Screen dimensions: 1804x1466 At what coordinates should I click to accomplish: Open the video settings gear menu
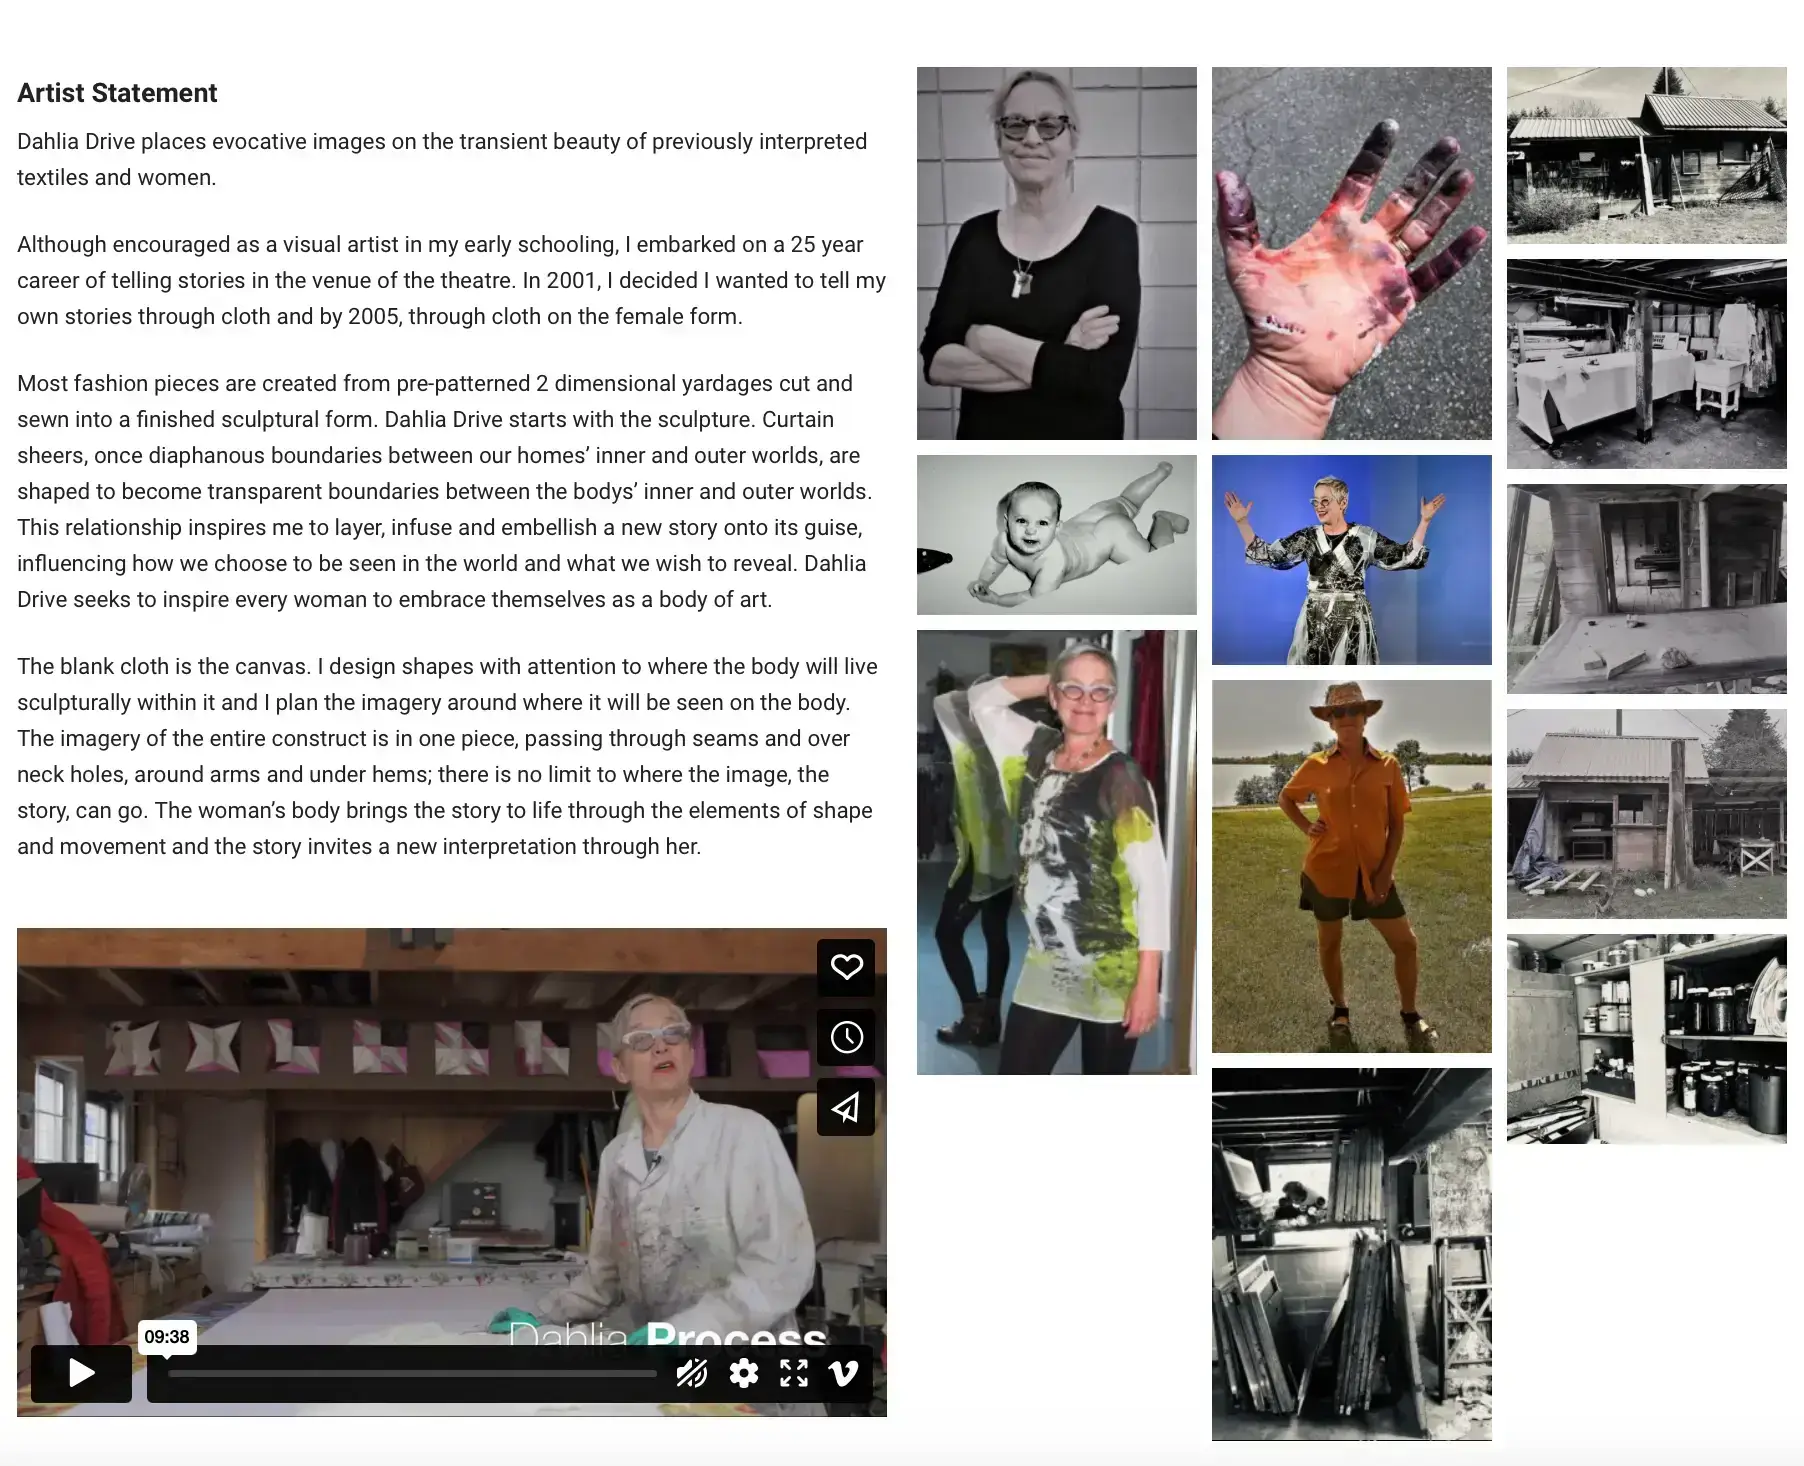pos(743,1373)
